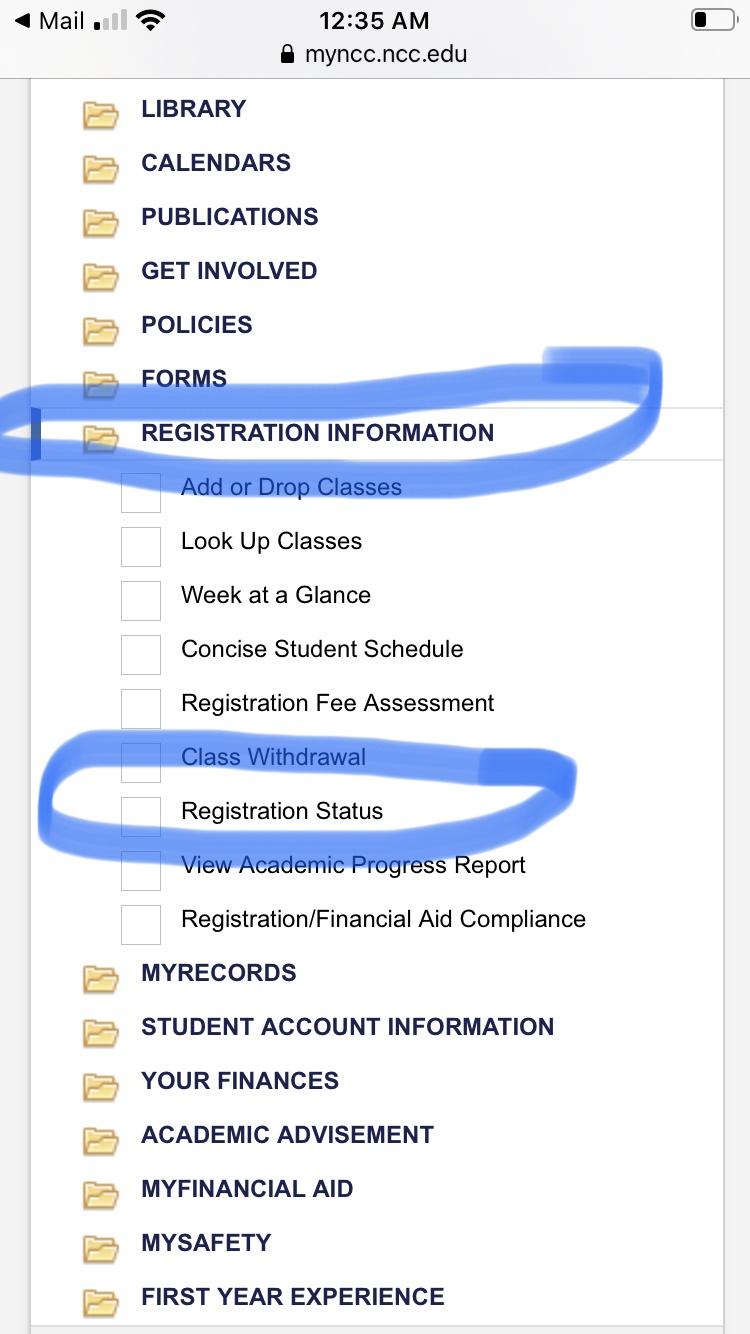Open Concise Student Schedule

point(322,649)
